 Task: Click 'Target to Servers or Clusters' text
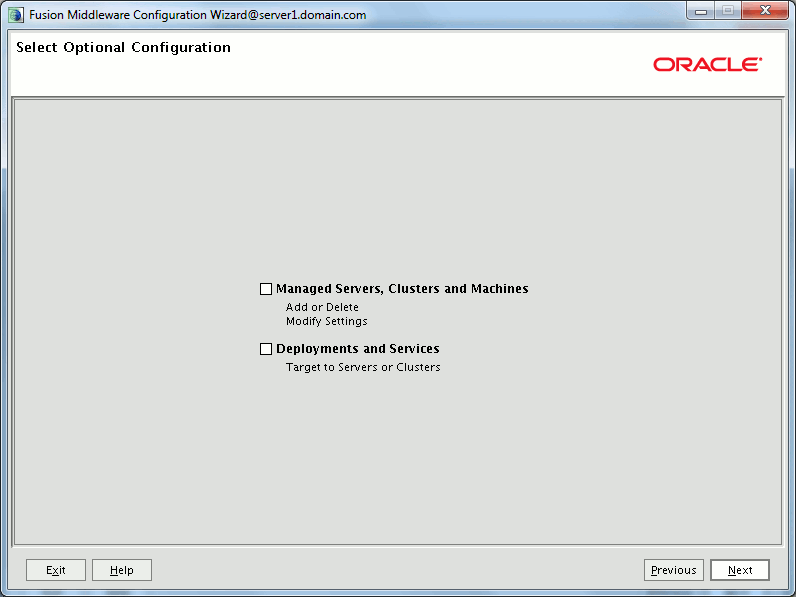point(363,367)
